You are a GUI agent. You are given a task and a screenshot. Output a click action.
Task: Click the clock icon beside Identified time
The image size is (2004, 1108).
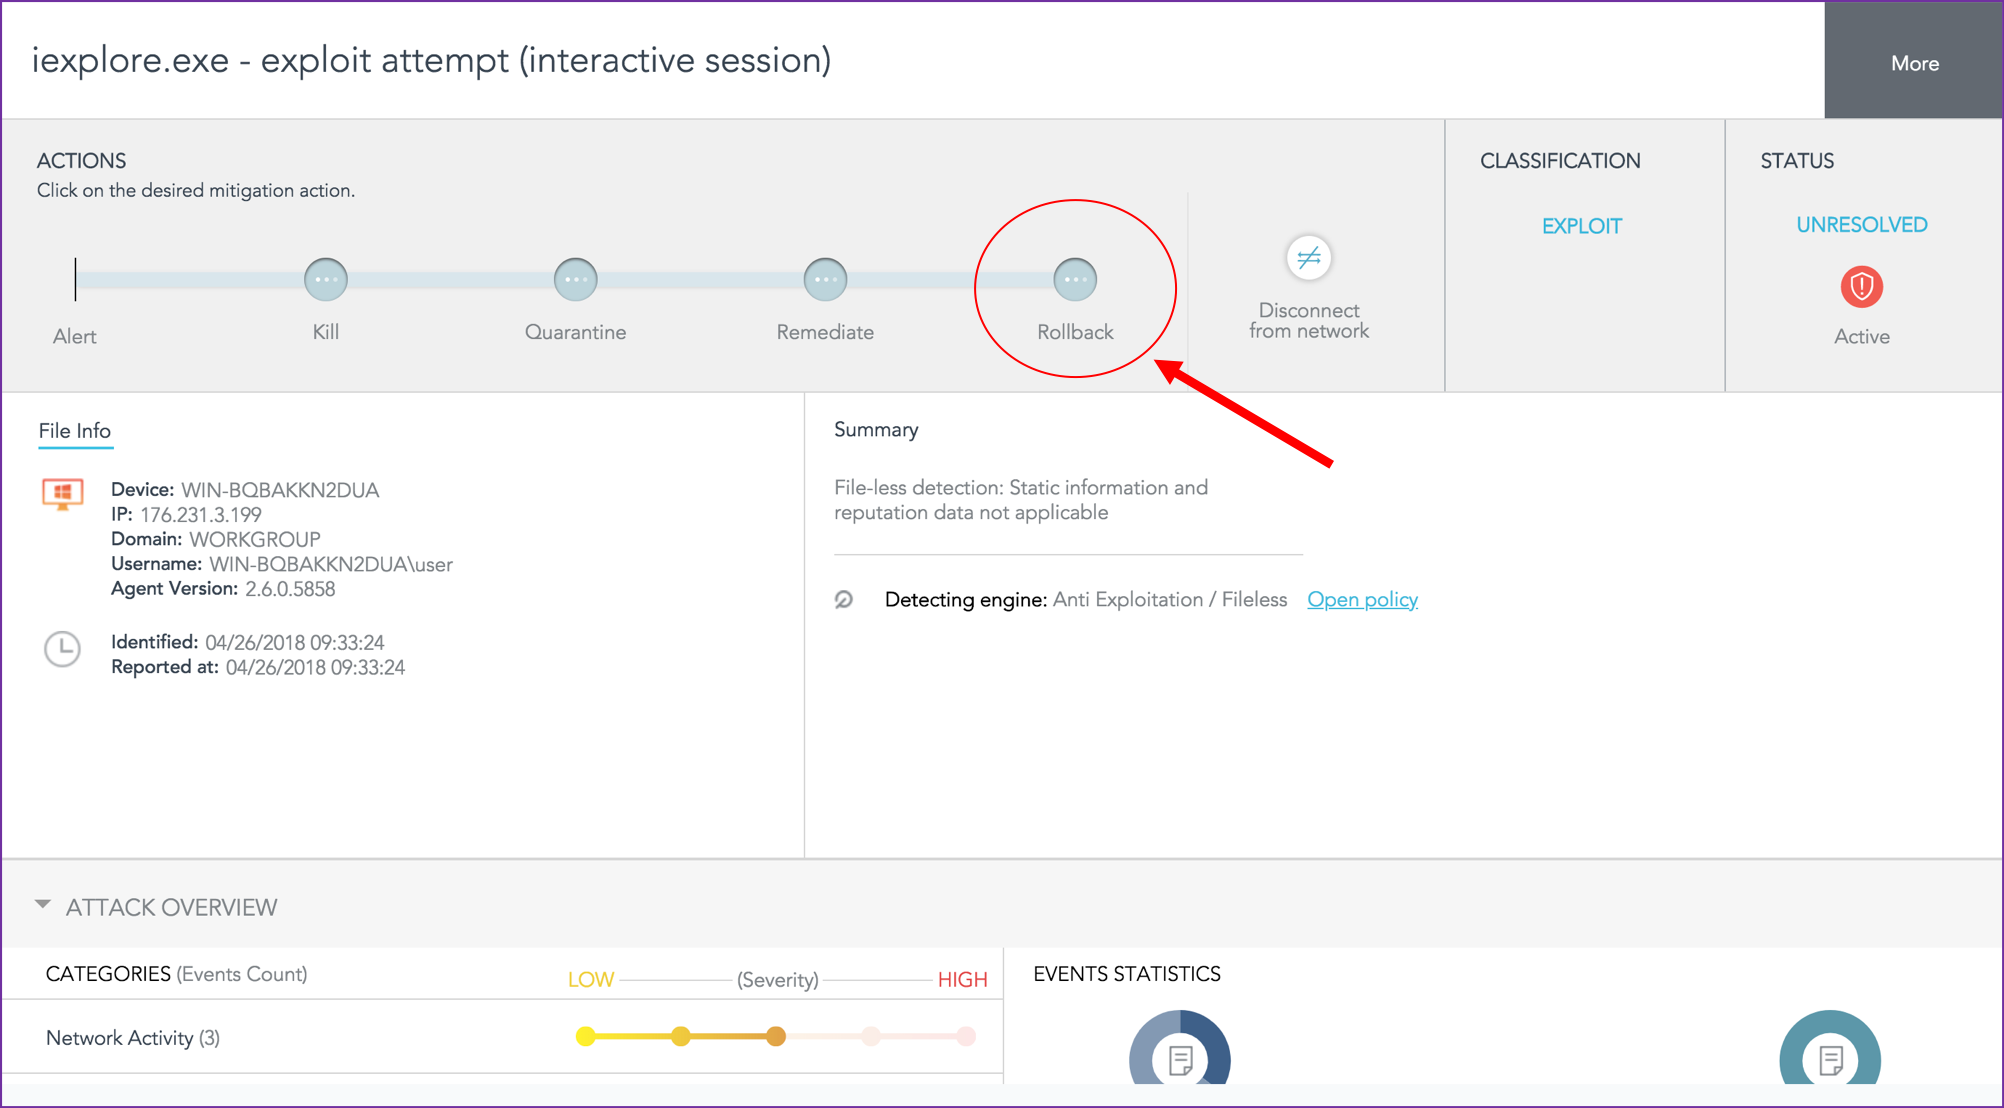(62, 649)
